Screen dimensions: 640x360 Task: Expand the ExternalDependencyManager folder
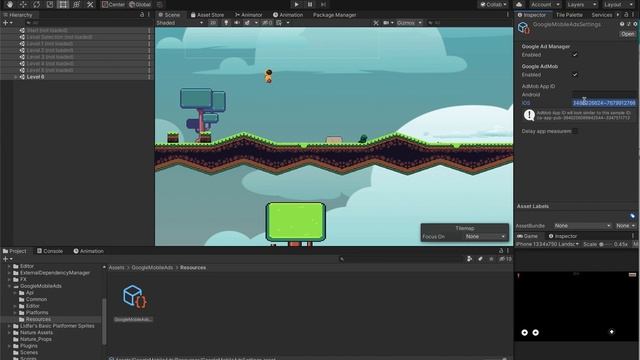click(9, 273)
